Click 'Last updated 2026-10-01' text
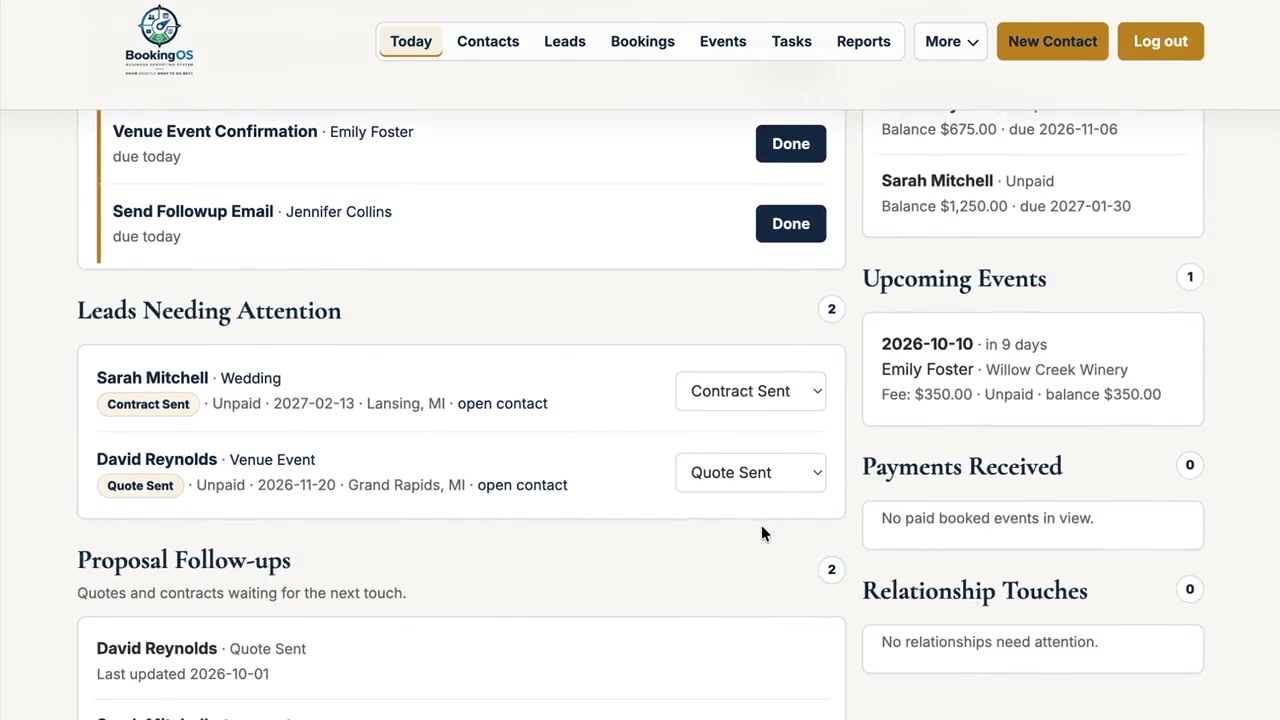Viewport: 1280px width, 720px height. click(x=183, y=674)
